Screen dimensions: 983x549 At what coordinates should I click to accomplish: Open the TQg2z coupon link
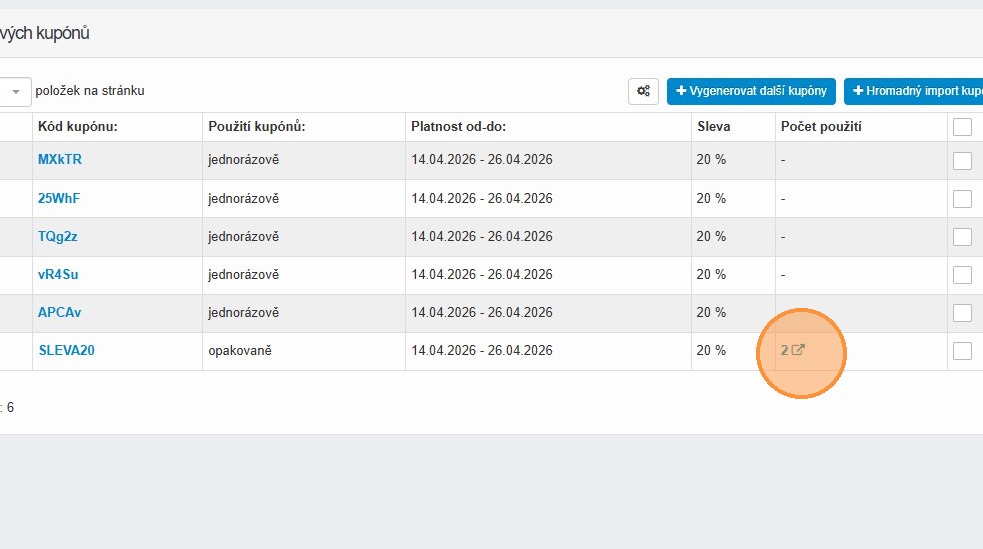(58, 236)
